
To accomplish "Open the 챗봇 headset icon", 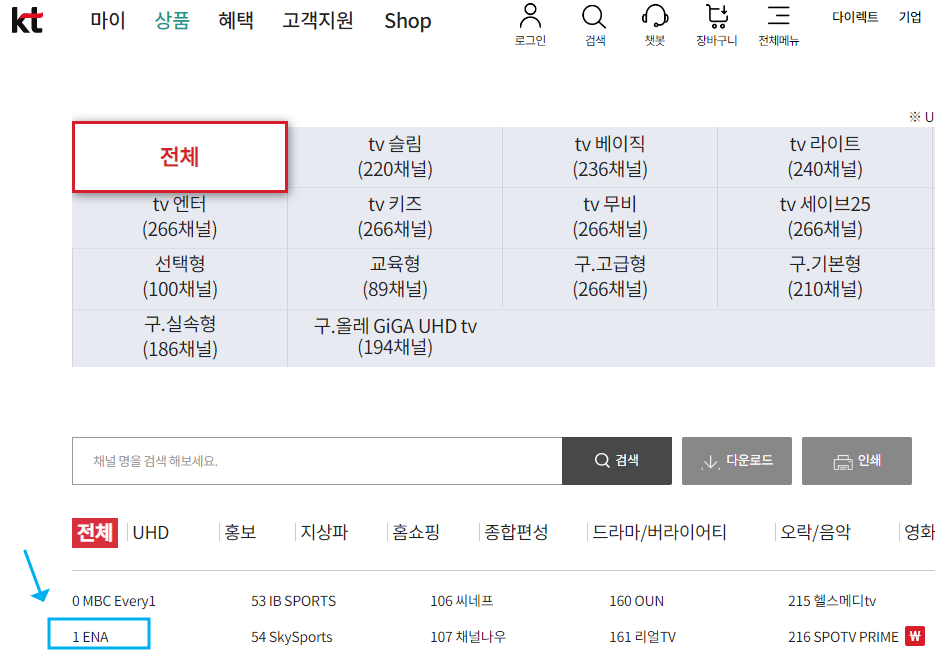I will (655, 16).
